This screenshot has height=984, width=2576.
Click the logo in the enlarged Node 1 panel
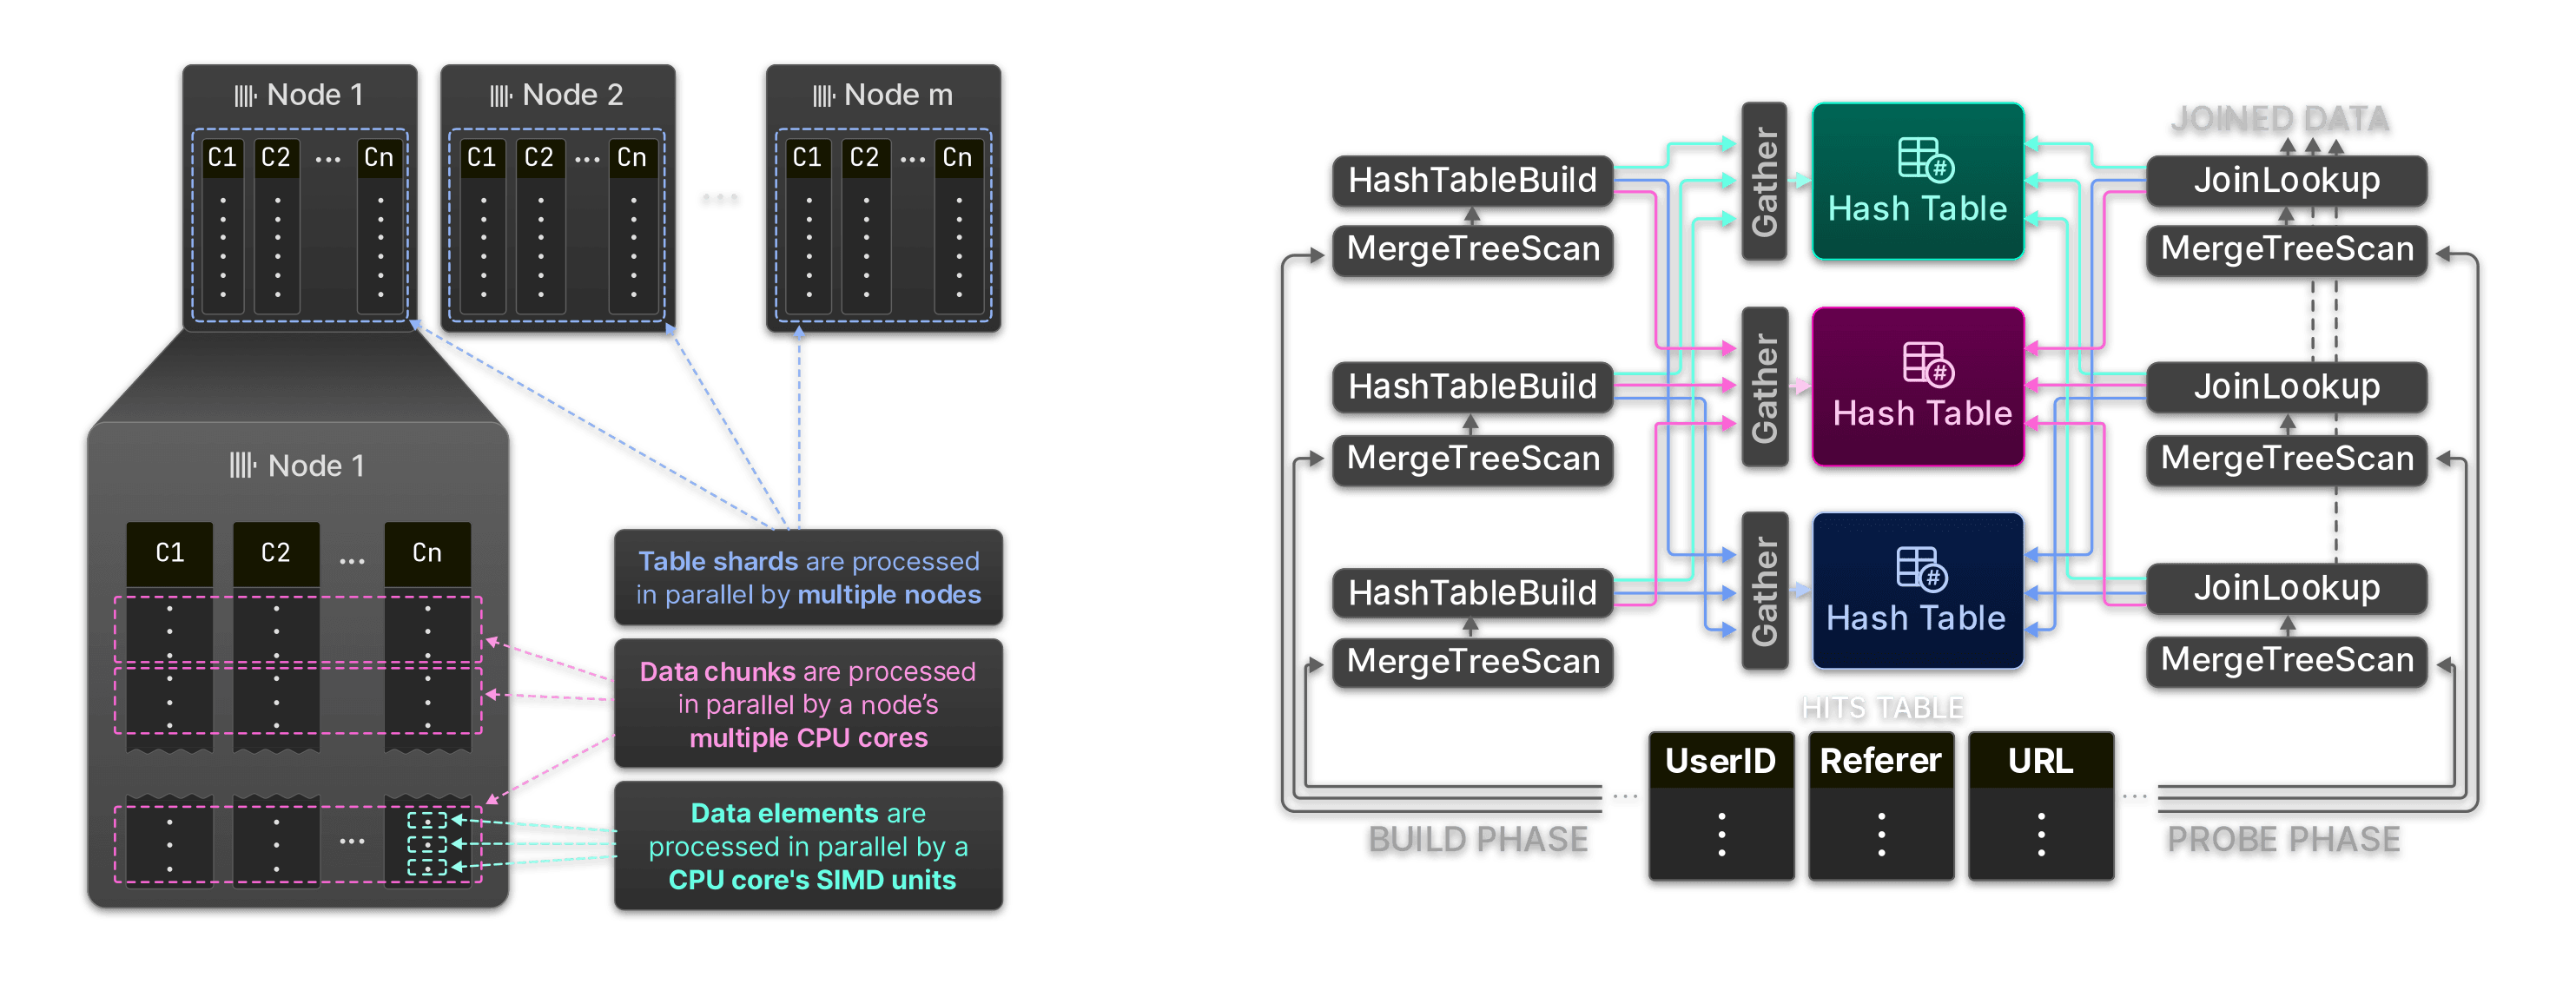(x=243, y=465)
